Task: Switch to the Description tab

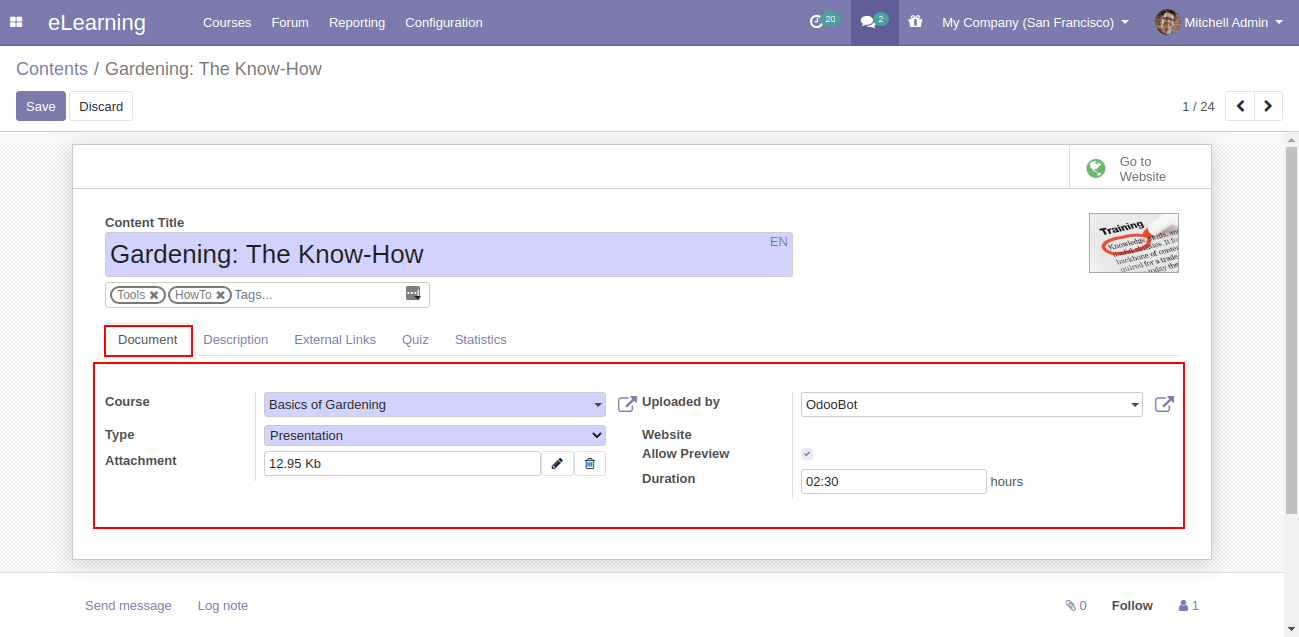Action: pos(236,340)
